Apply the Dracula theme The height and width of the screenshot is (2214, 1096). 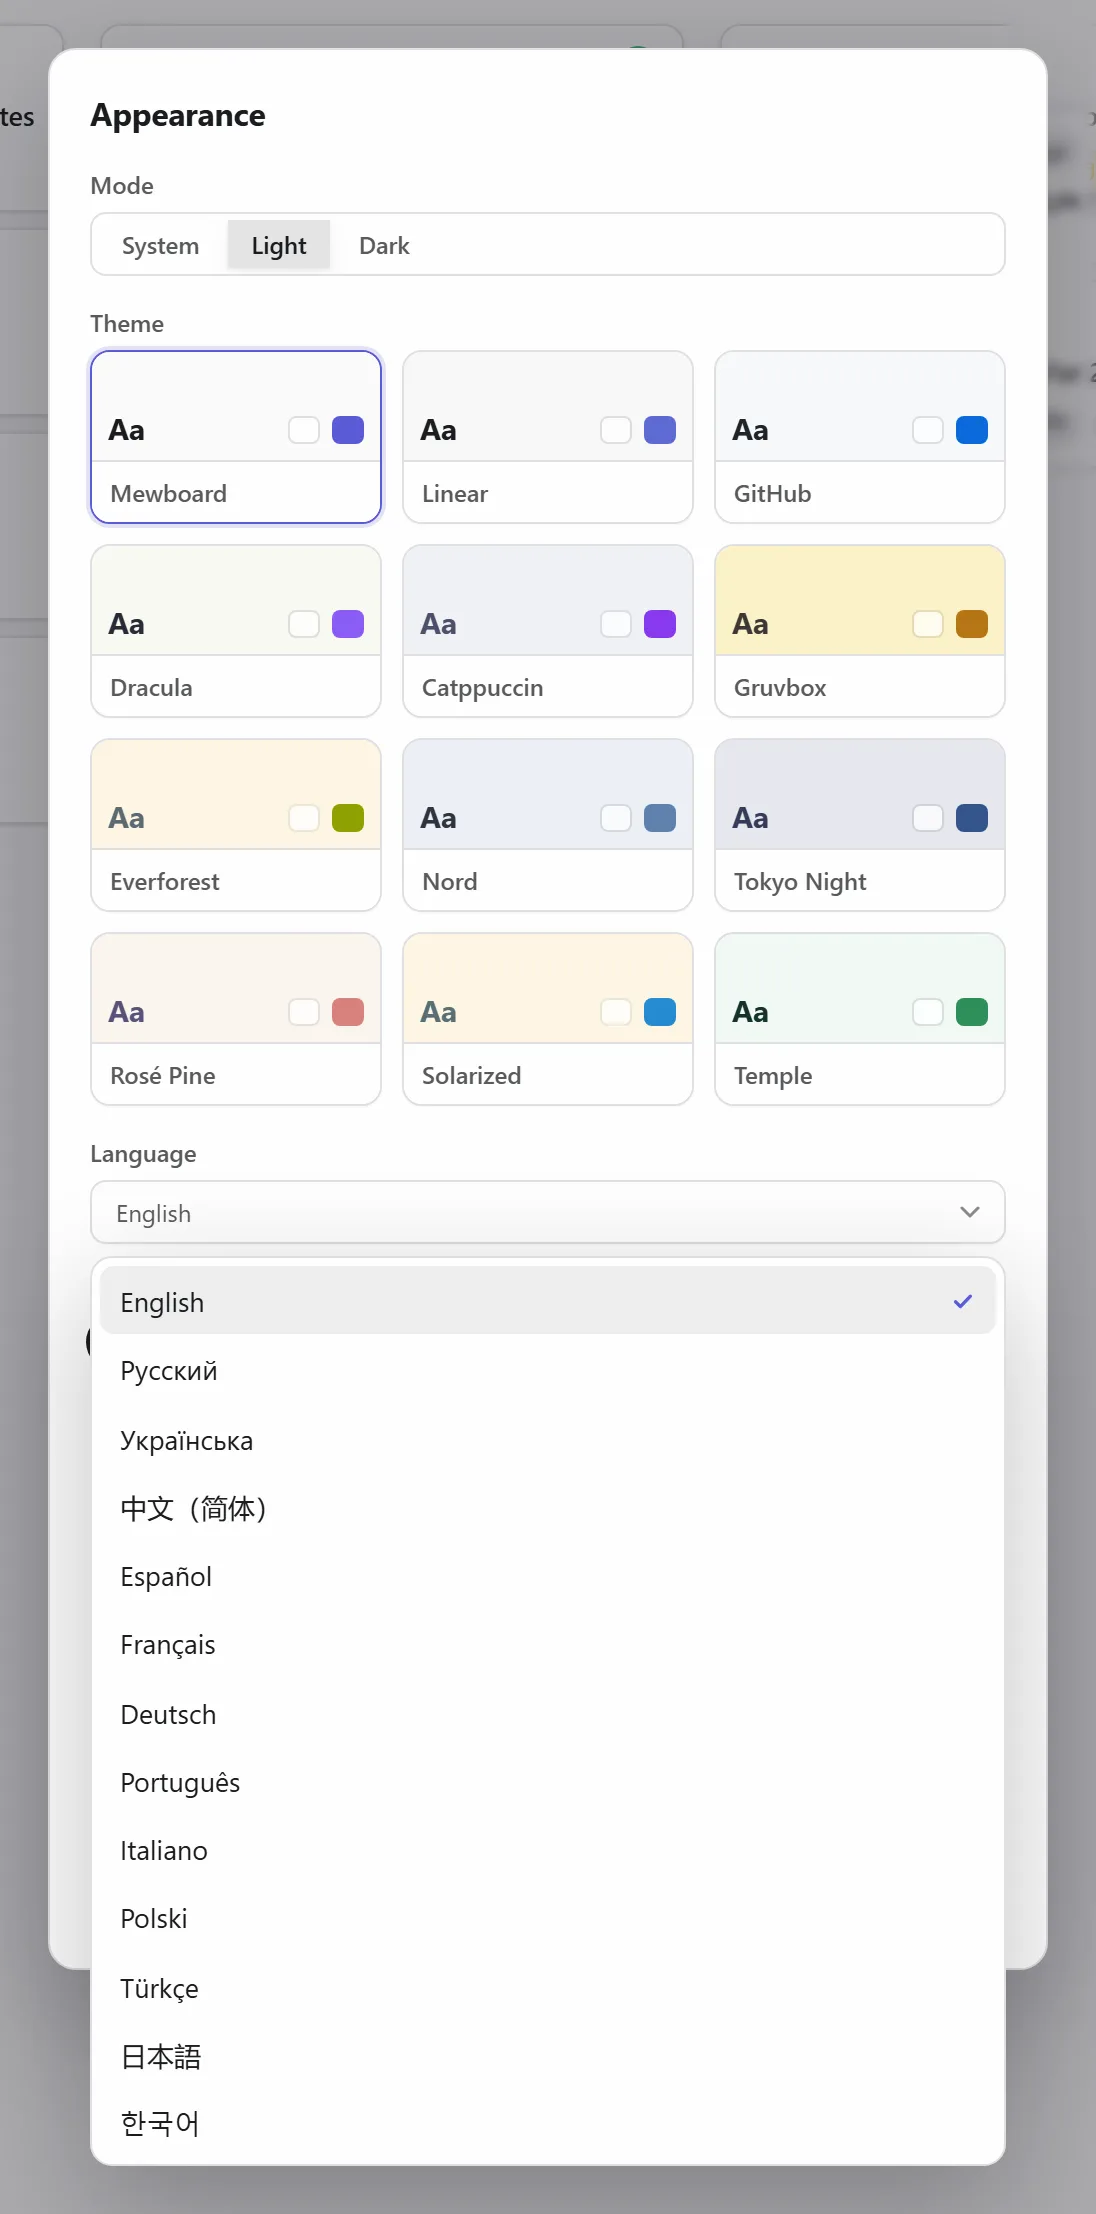[236, 631]
